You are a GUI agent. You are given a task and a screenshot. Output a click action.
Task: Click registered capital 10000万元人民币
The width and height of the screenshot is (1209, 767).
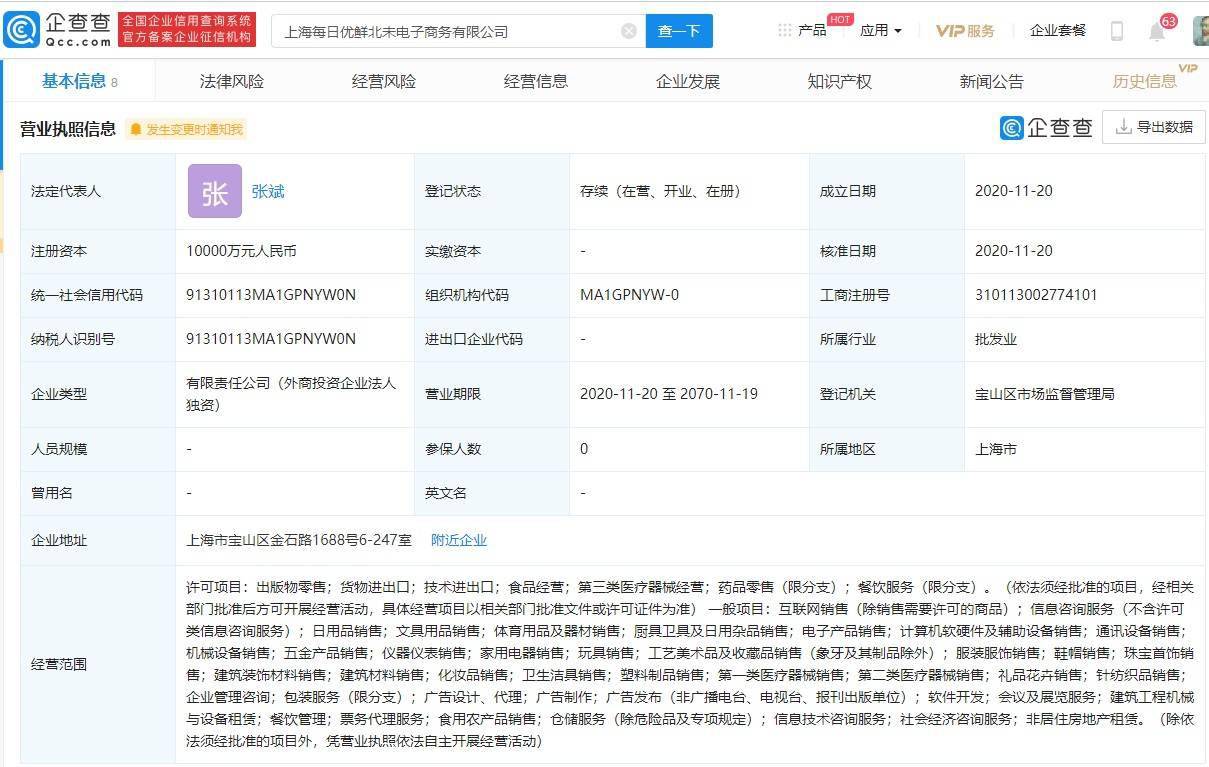(x=241, y=251)
